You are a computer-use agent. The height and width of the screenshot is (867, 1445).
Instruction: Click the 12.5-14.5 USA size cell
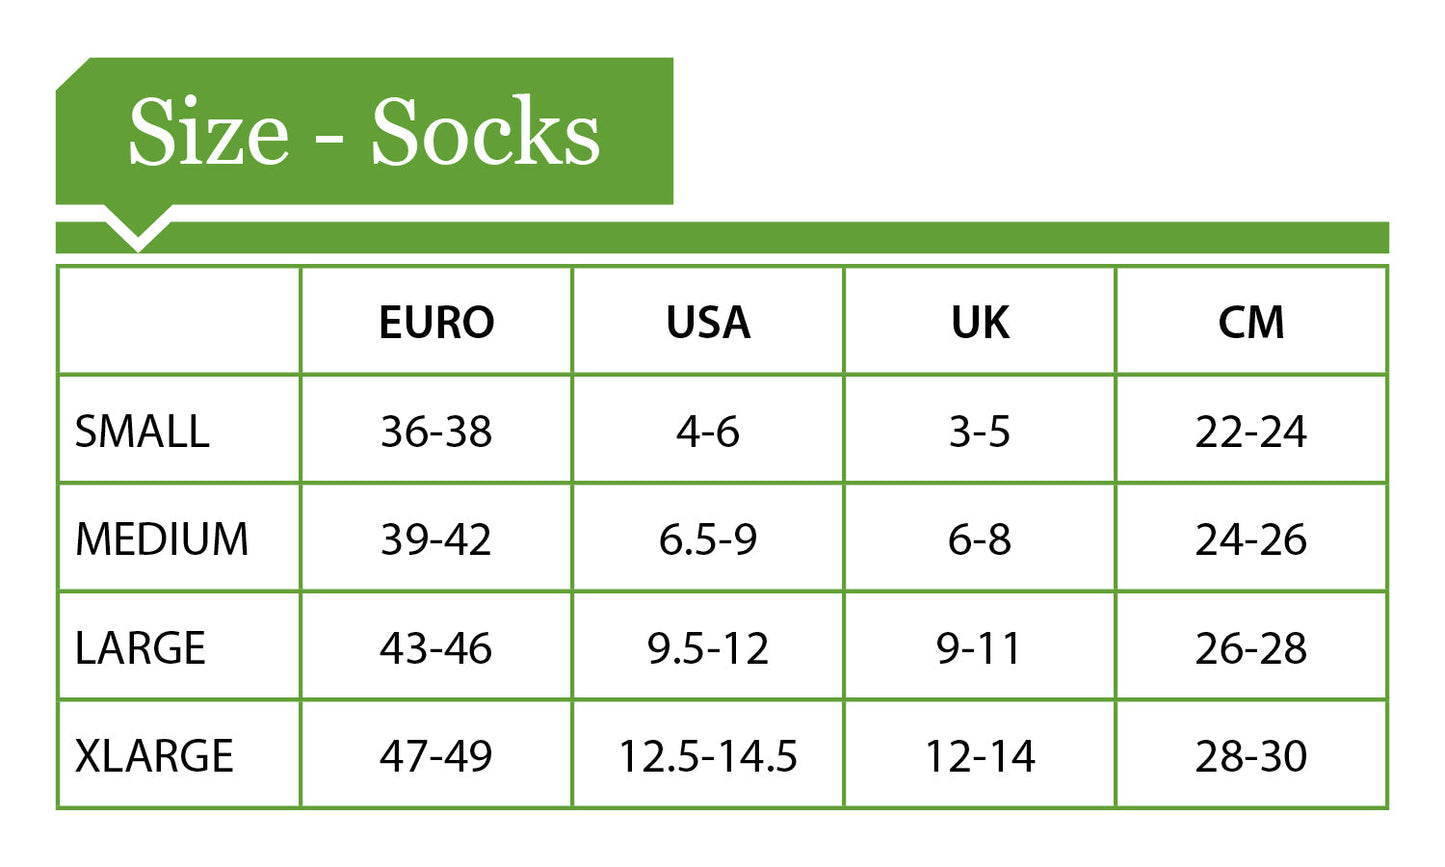708,756
